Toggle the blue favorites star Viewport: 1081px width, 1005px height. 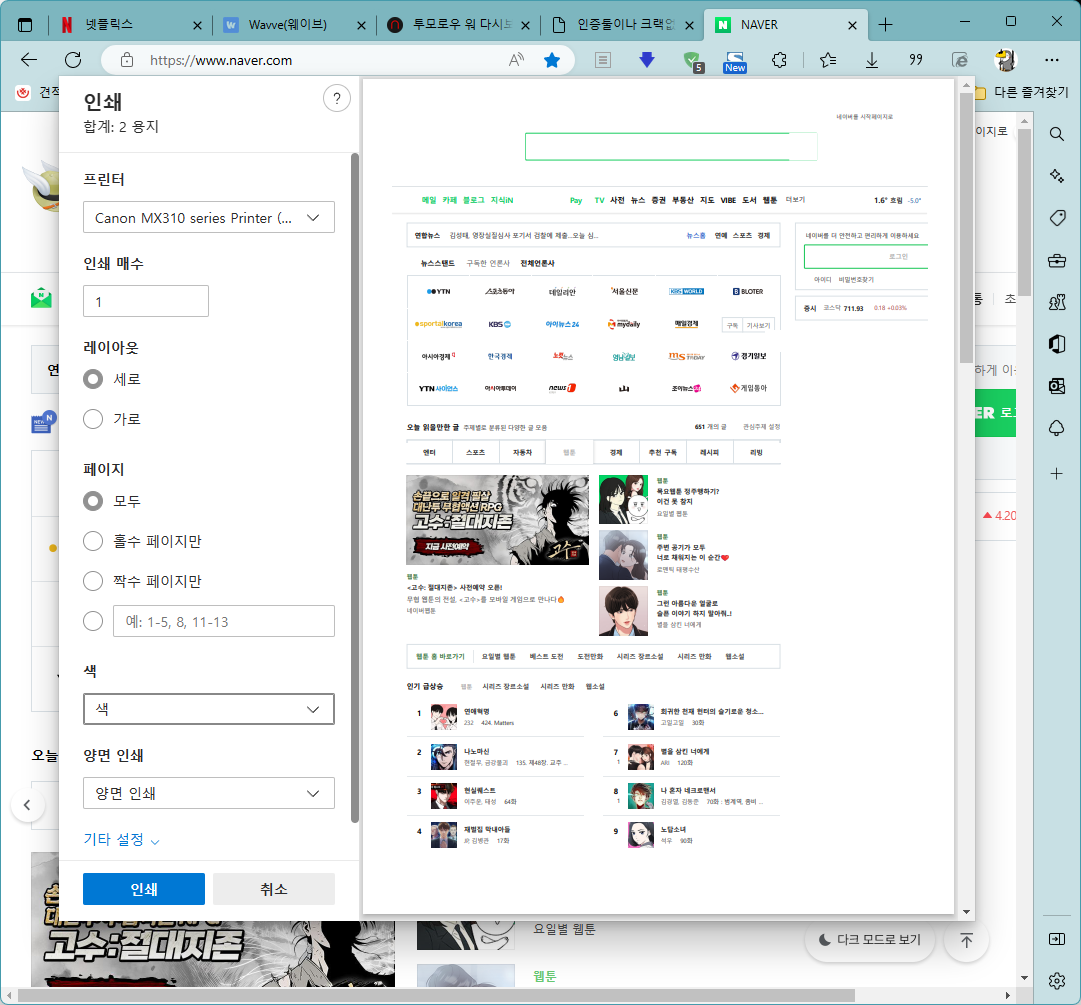point(552,60)
